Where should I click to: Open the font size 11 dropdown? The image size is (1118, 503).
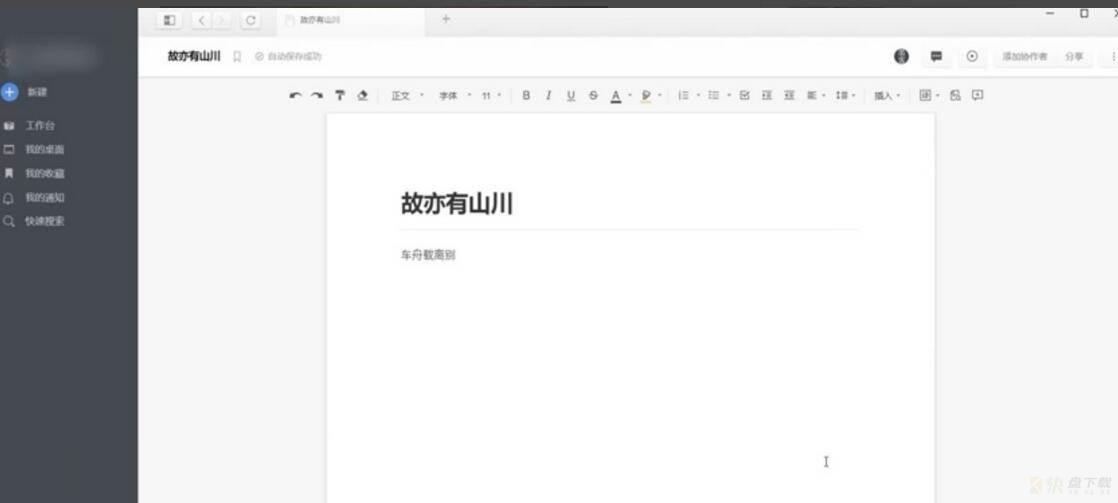tap(491, 96)
